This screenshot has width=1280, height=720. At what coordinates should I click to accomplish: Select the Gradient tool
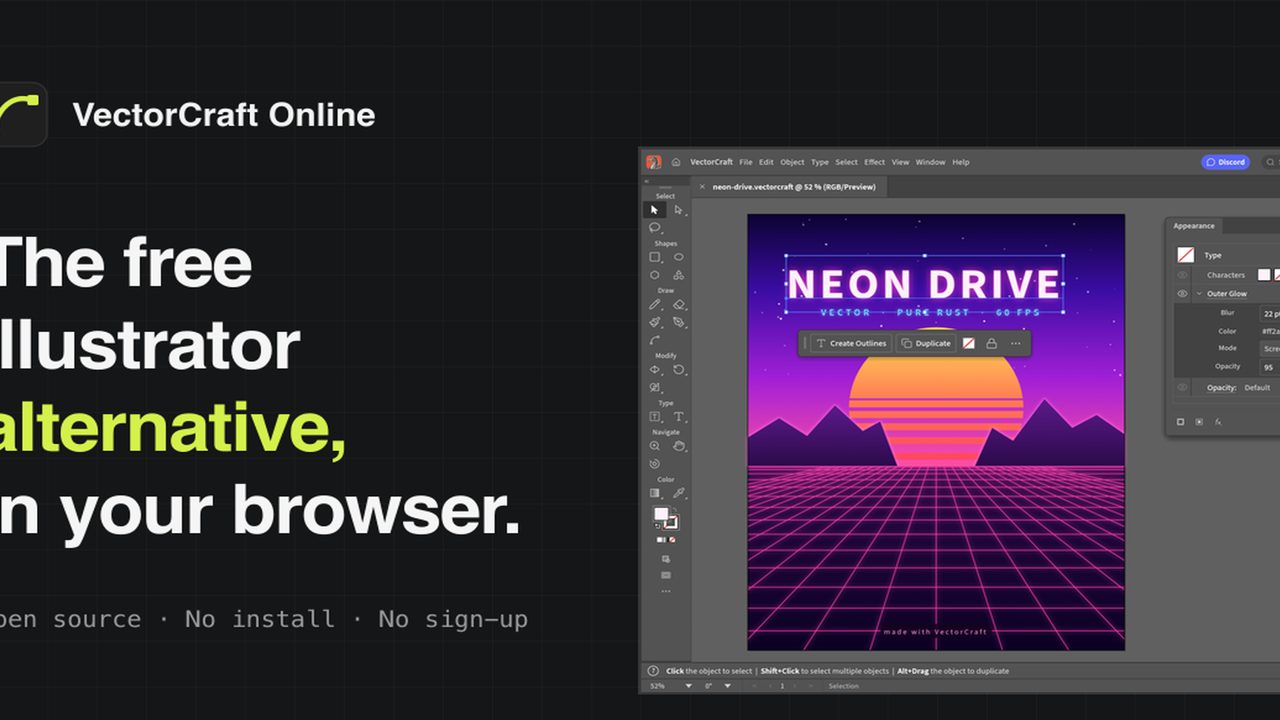pyautogui.click(x=655, y=493)
